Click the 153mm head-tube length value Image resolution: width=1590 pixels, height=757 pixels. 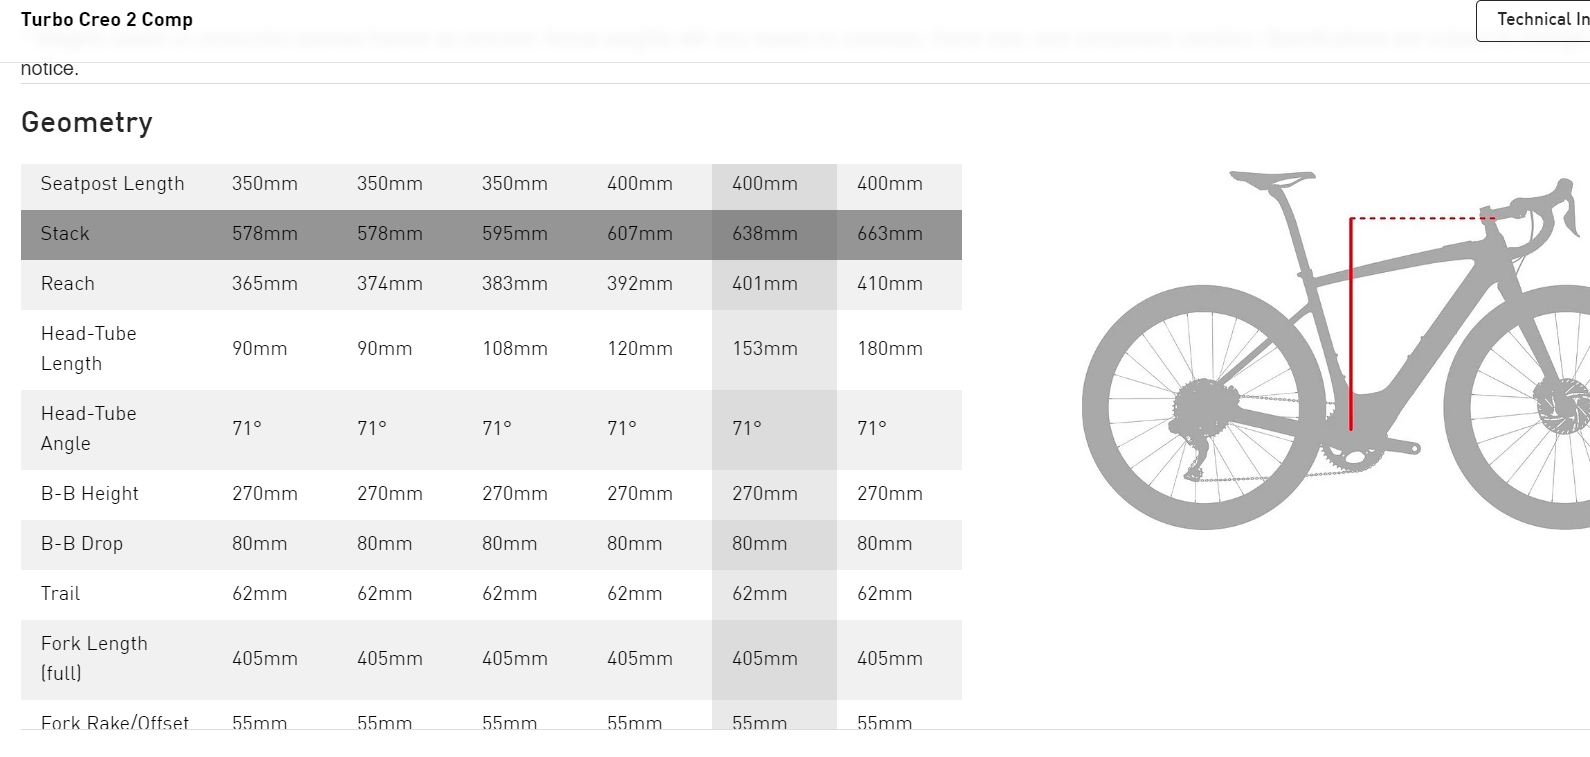pyautogui.click(x=765, y=349)
